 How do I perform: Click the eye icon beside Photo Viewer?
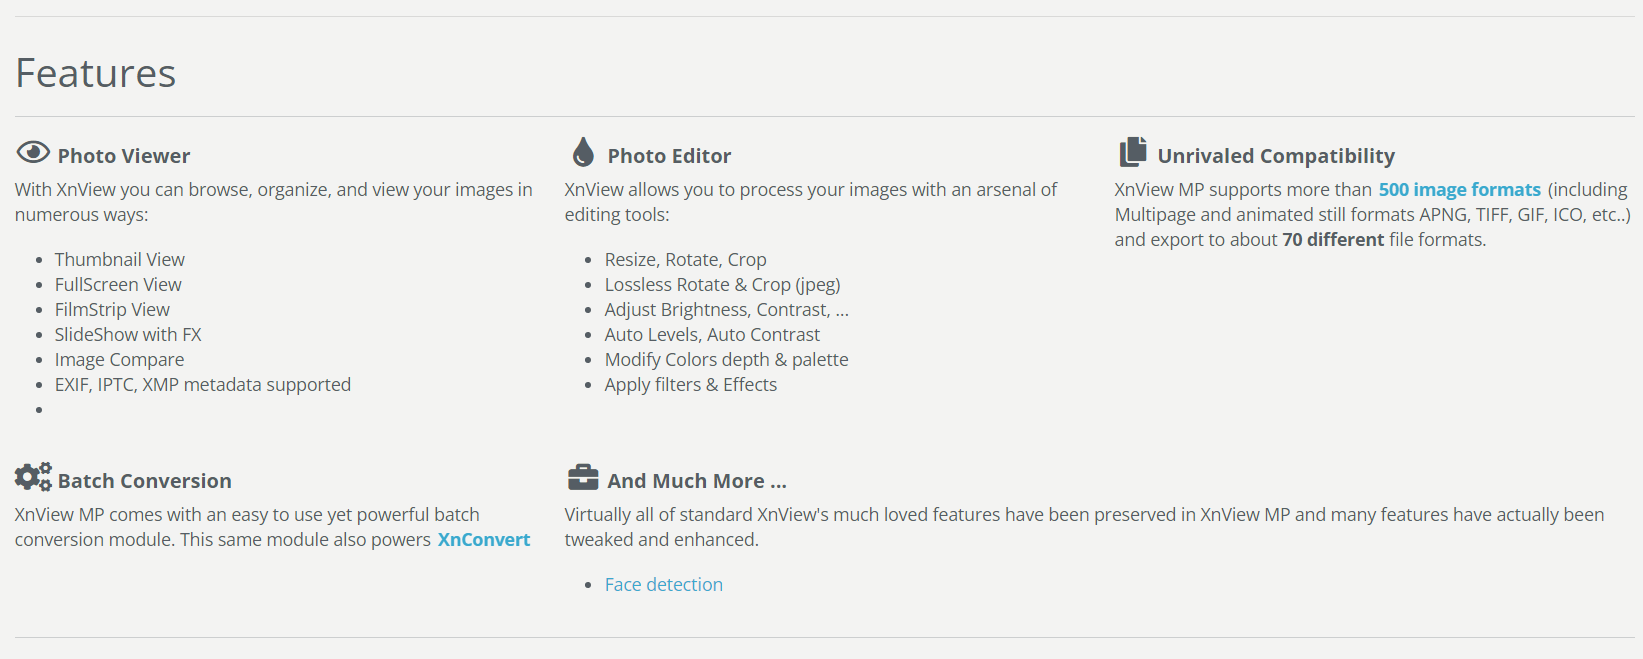pyautogui.click(x=33, y=152)
